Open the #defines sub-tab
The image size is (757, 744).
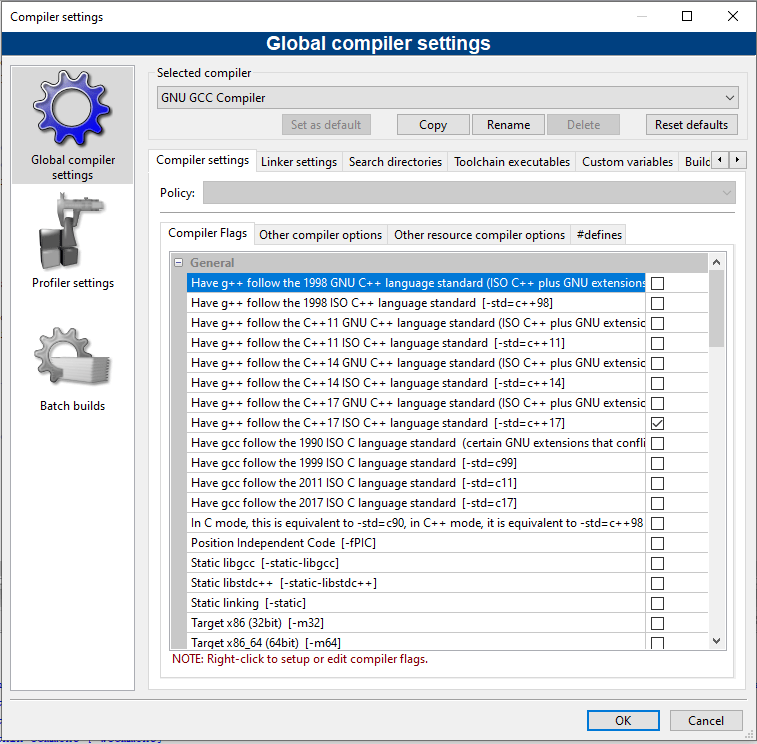(599, 235)
